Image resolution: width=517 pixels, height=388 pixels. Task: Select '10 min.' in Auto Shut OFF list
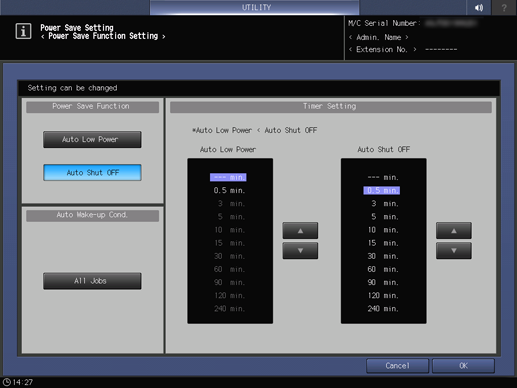(383, 230)
